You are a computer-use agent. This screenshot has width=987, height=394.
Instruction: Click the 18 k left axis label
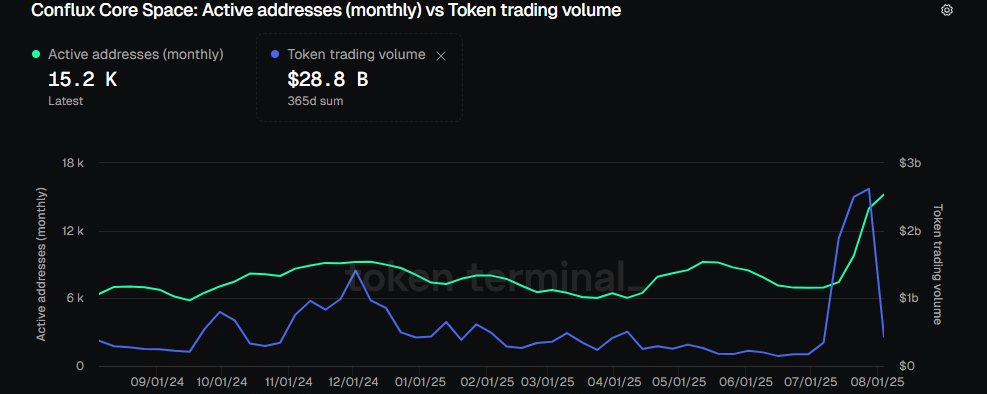point(72,163)
